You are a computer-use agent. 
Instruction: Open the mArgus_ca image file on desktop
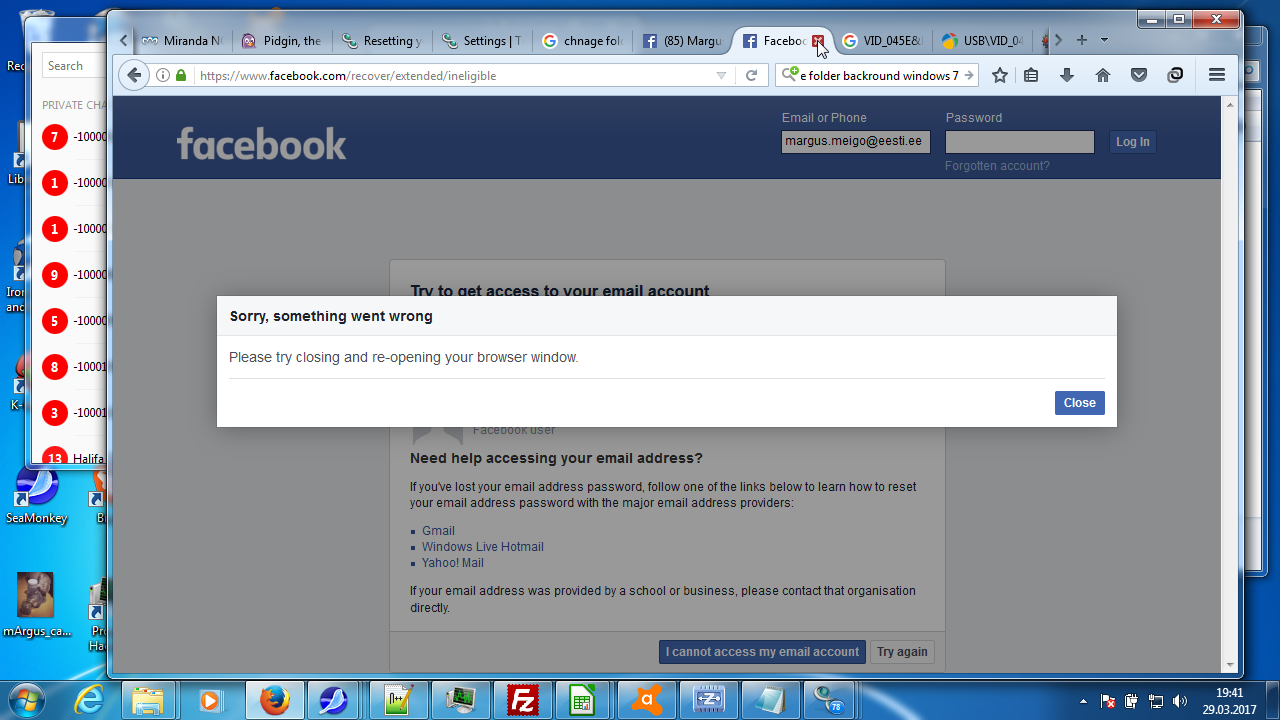tap(36, 605)
